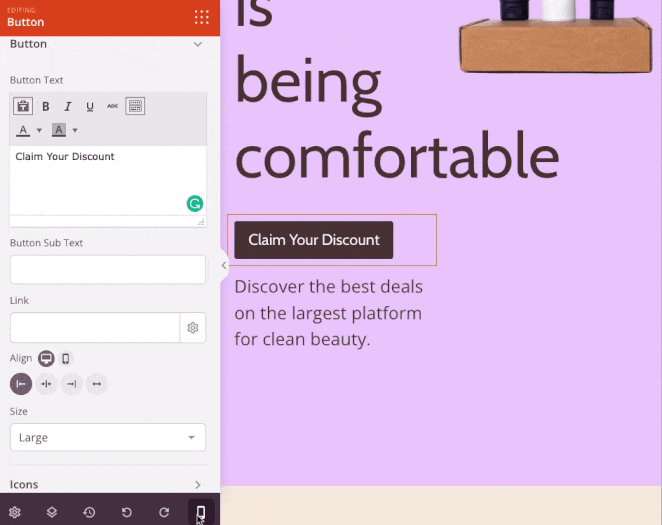
Task: Click inside the Button Text editor area
Action: (108, 181)
